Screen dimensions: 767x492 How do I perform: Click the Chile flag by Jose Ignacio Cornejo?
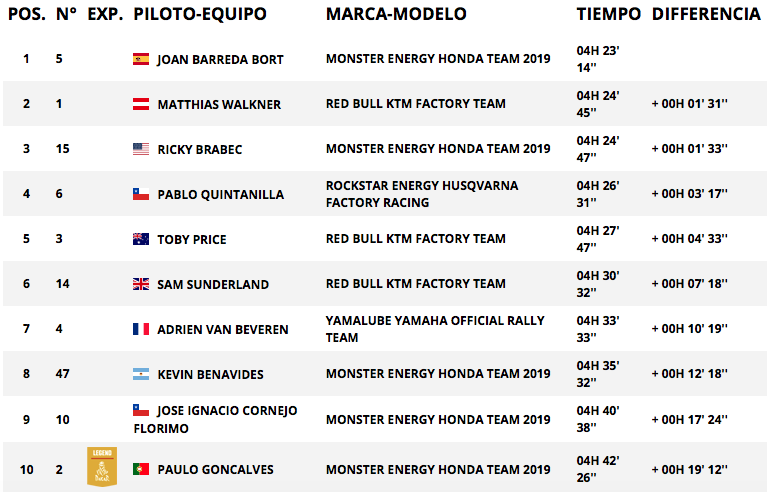click(x=141, y=410)
